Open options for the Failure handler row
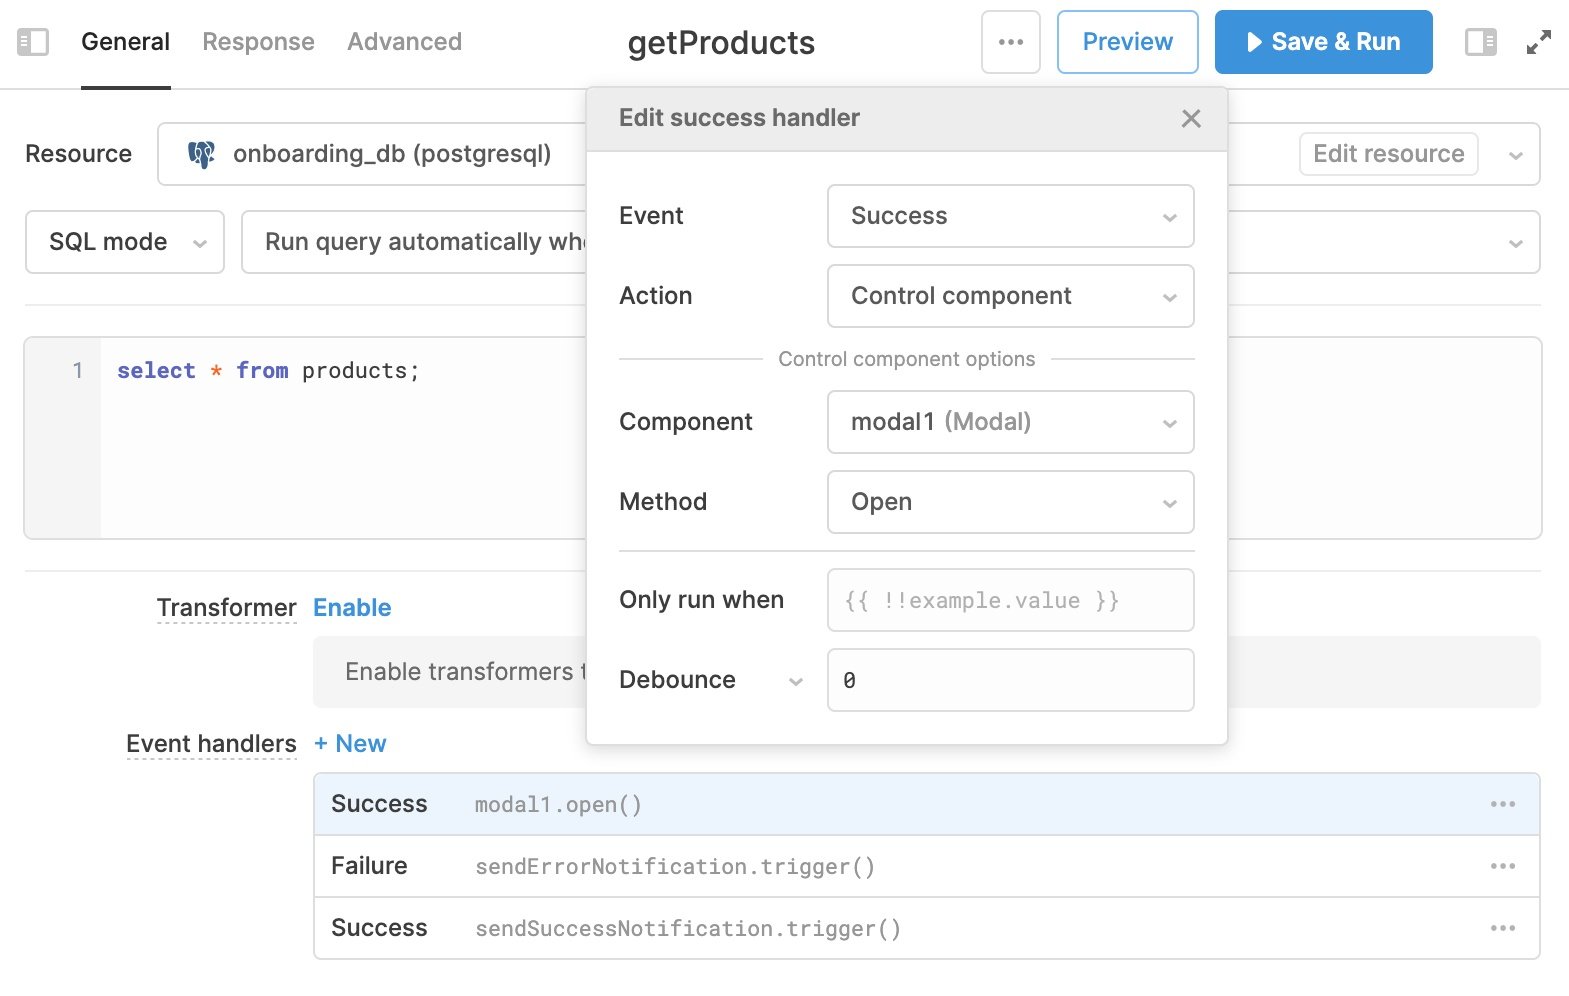Viewport: 1569px width, 996px height. (1503, 866)
